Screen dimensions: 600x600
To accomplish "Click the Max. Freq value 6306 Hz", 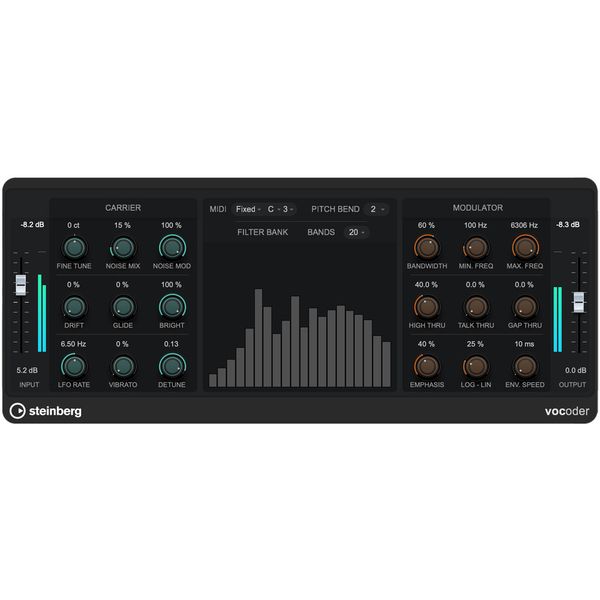I will pyautogui.click(x=524, y=225).
